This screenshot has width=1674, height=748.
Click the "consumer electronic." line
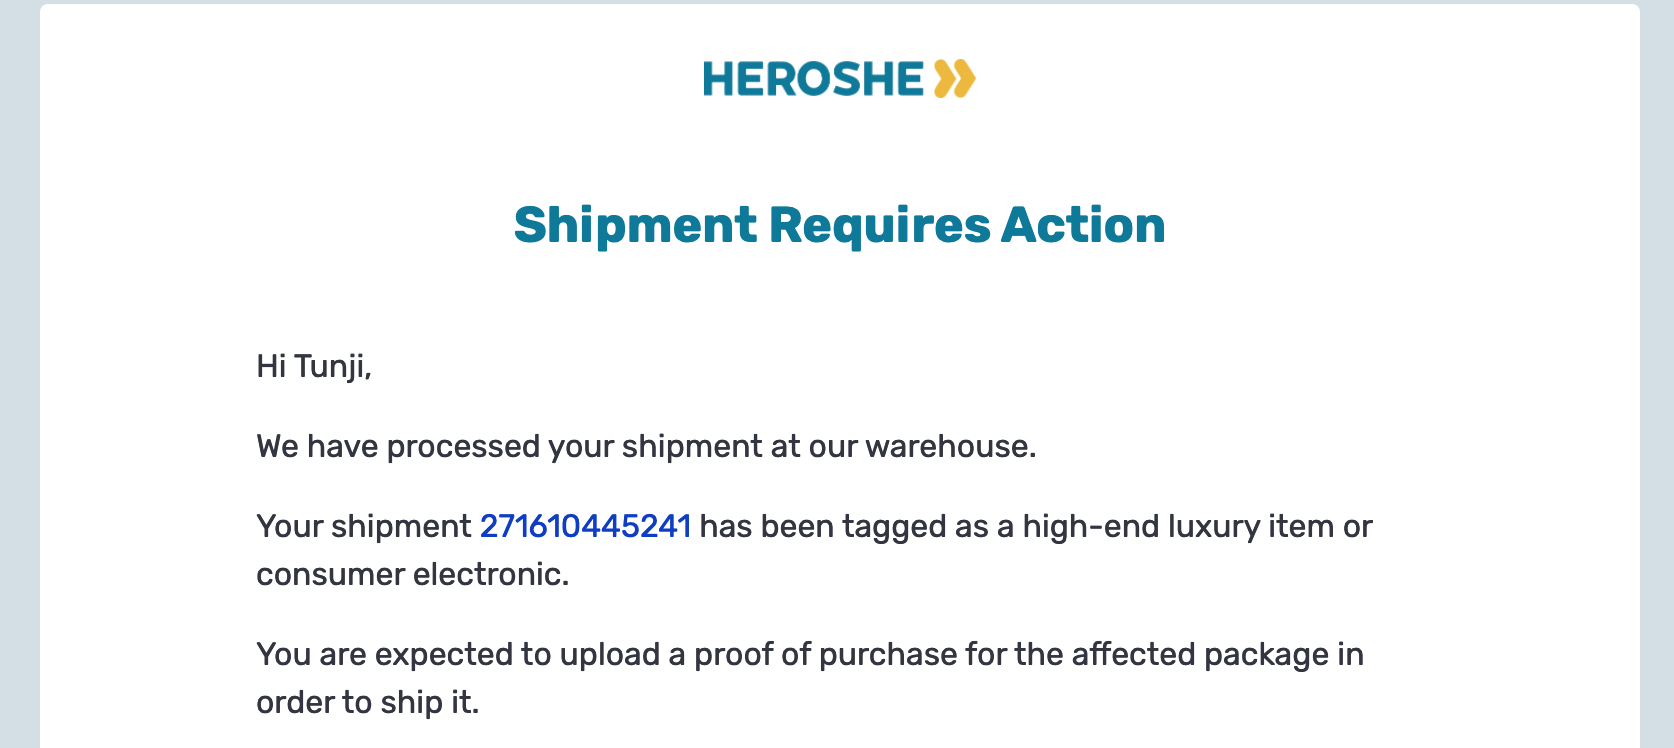413,574
